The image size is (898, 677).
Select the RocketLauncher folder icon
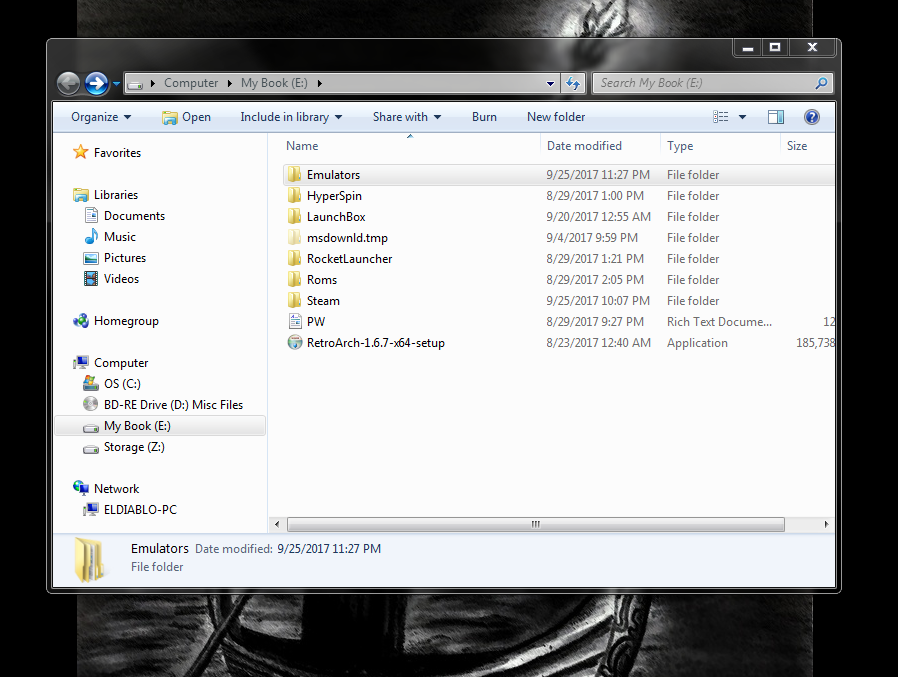coord(294,259)
